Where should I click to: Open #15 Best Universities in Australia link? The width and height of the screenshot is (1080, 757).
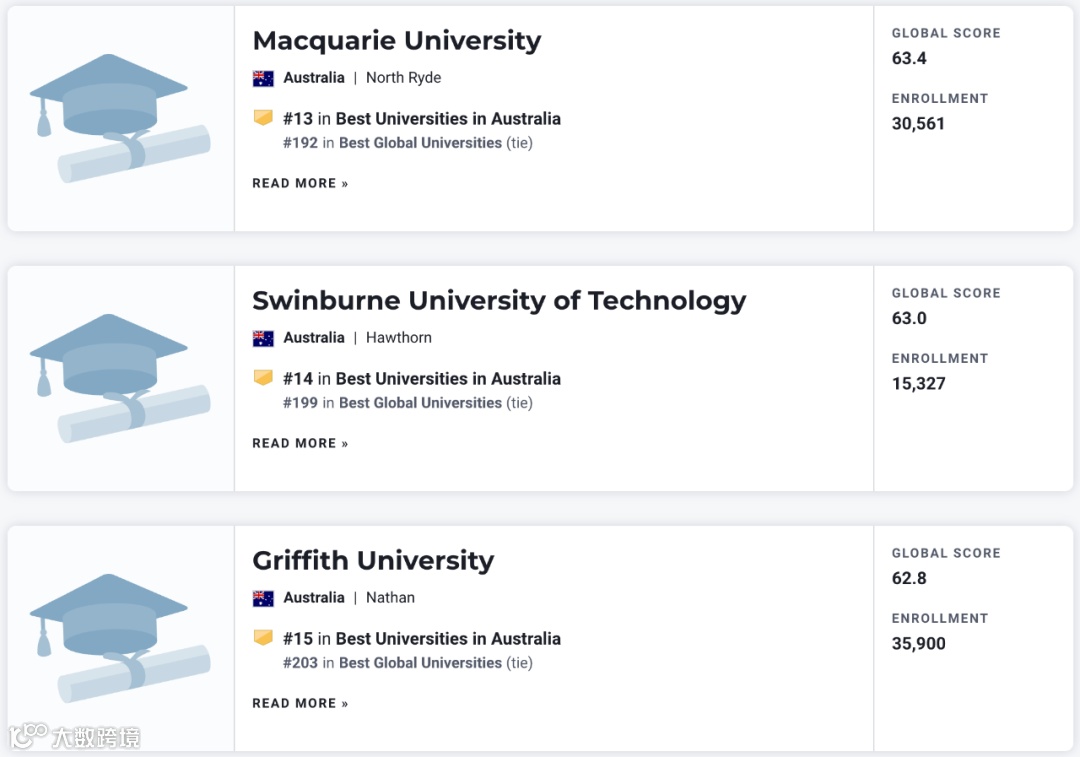pyautogui.click(x=448, y=639)
